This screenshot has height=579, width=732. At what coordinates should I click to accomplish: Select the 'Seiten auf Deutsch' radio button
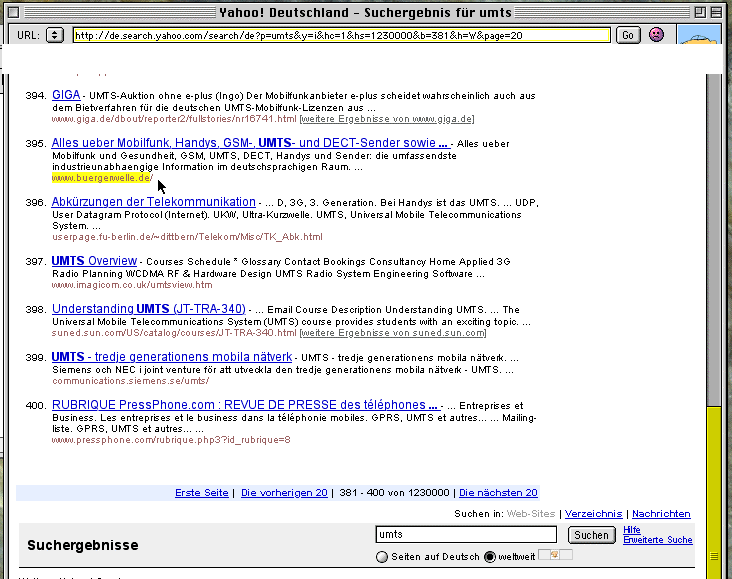(x=381, y=557)
